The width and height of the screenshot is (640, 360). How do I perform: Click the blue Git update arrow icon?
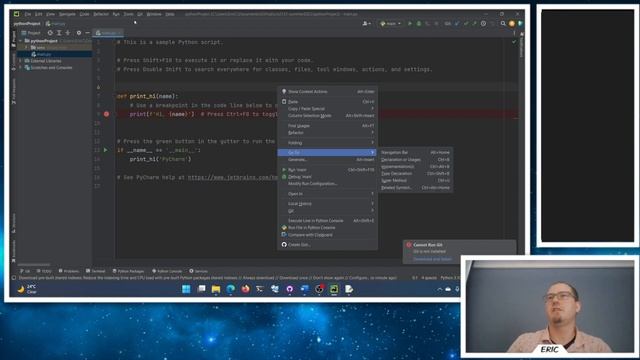click(457, 24)
